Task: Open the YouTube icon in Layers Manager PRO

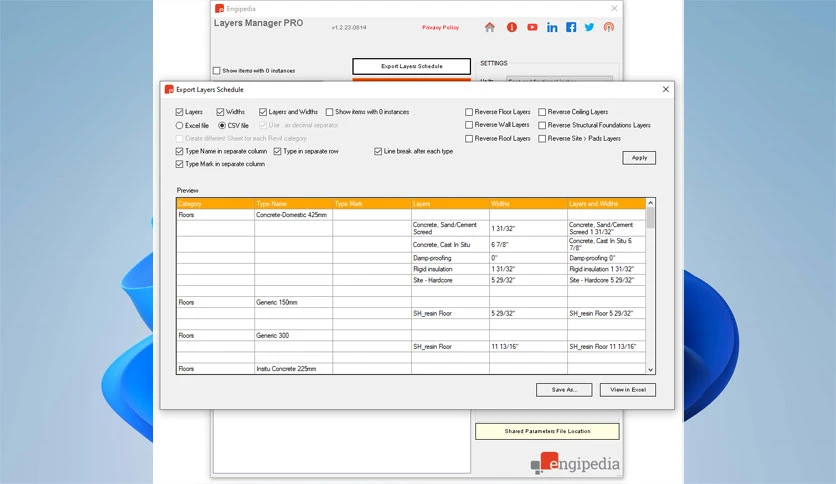Action: 532,27
